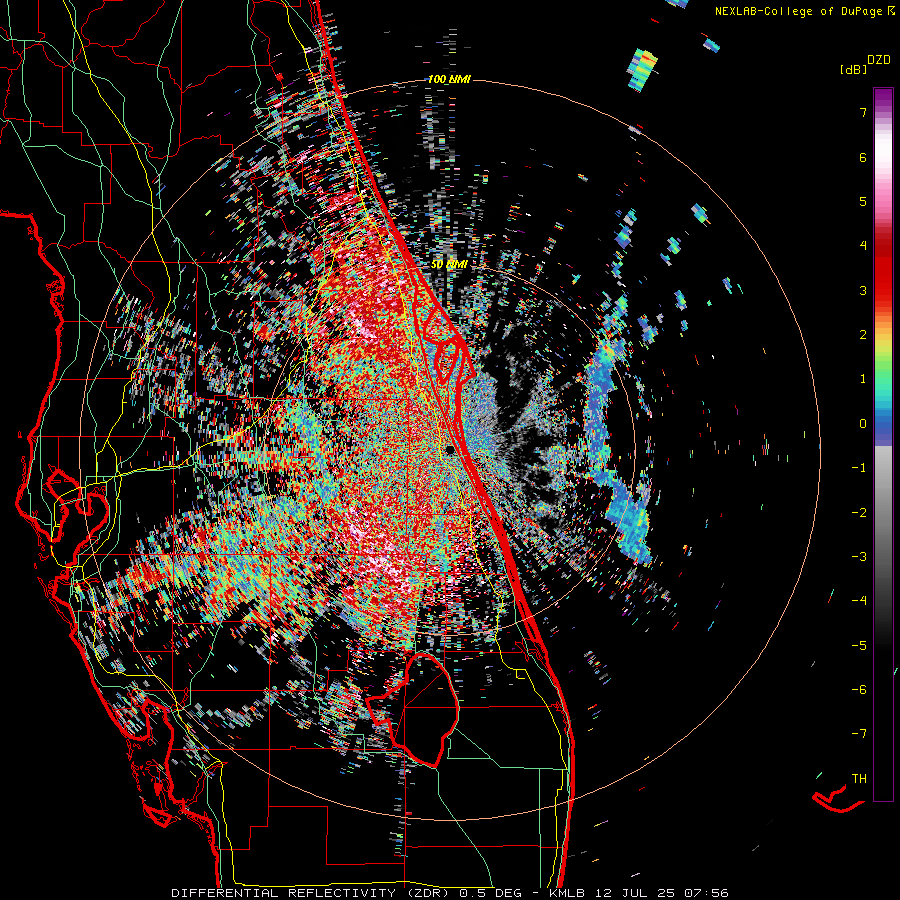Click the 7 value on the color scale

pos(863,112)
